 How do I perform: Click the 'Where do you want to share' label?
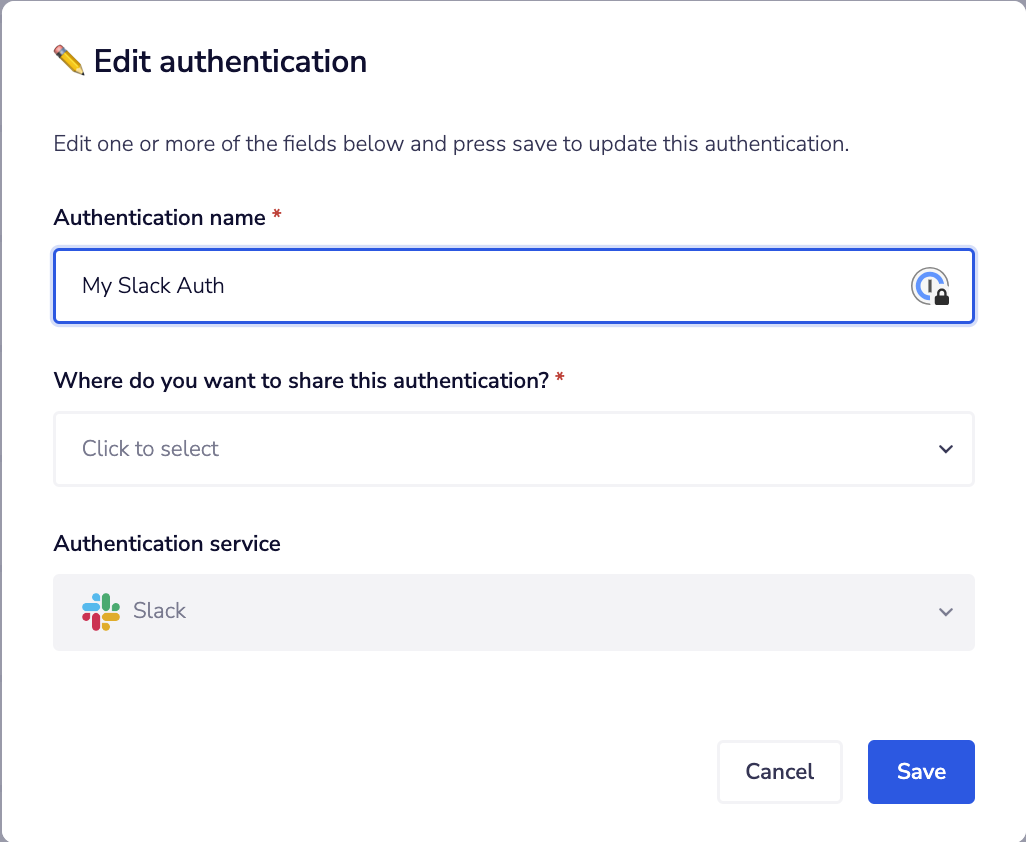tap(301, 380)
